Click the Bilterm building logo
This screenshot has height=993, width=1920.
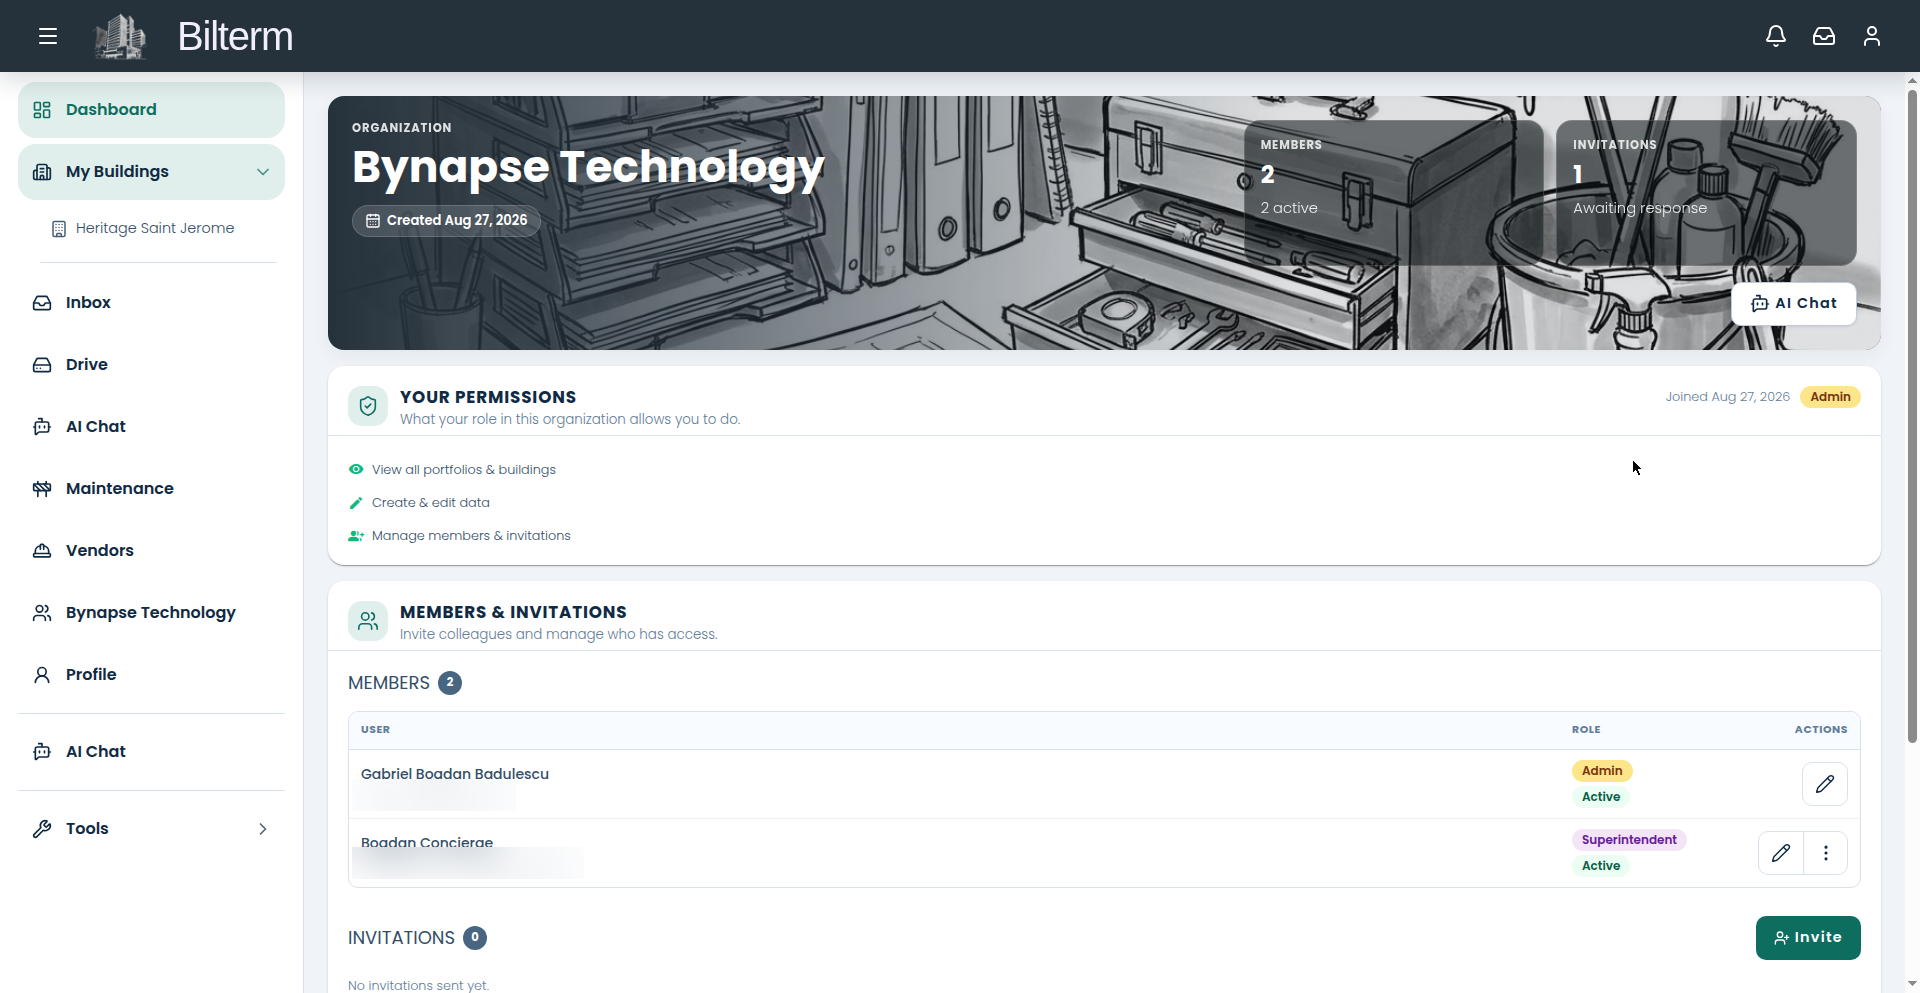coord(120,37)
